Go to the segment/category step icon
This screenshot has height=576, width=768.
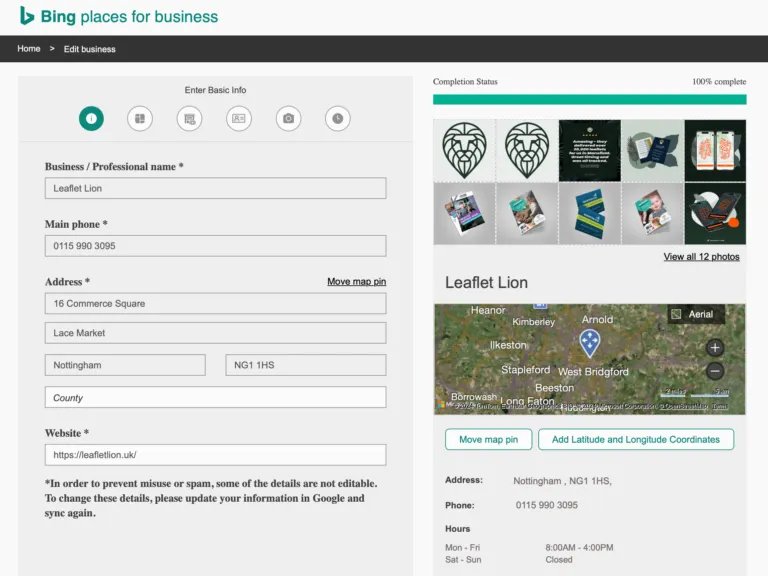pyautogui.click(x=140, y=118)
